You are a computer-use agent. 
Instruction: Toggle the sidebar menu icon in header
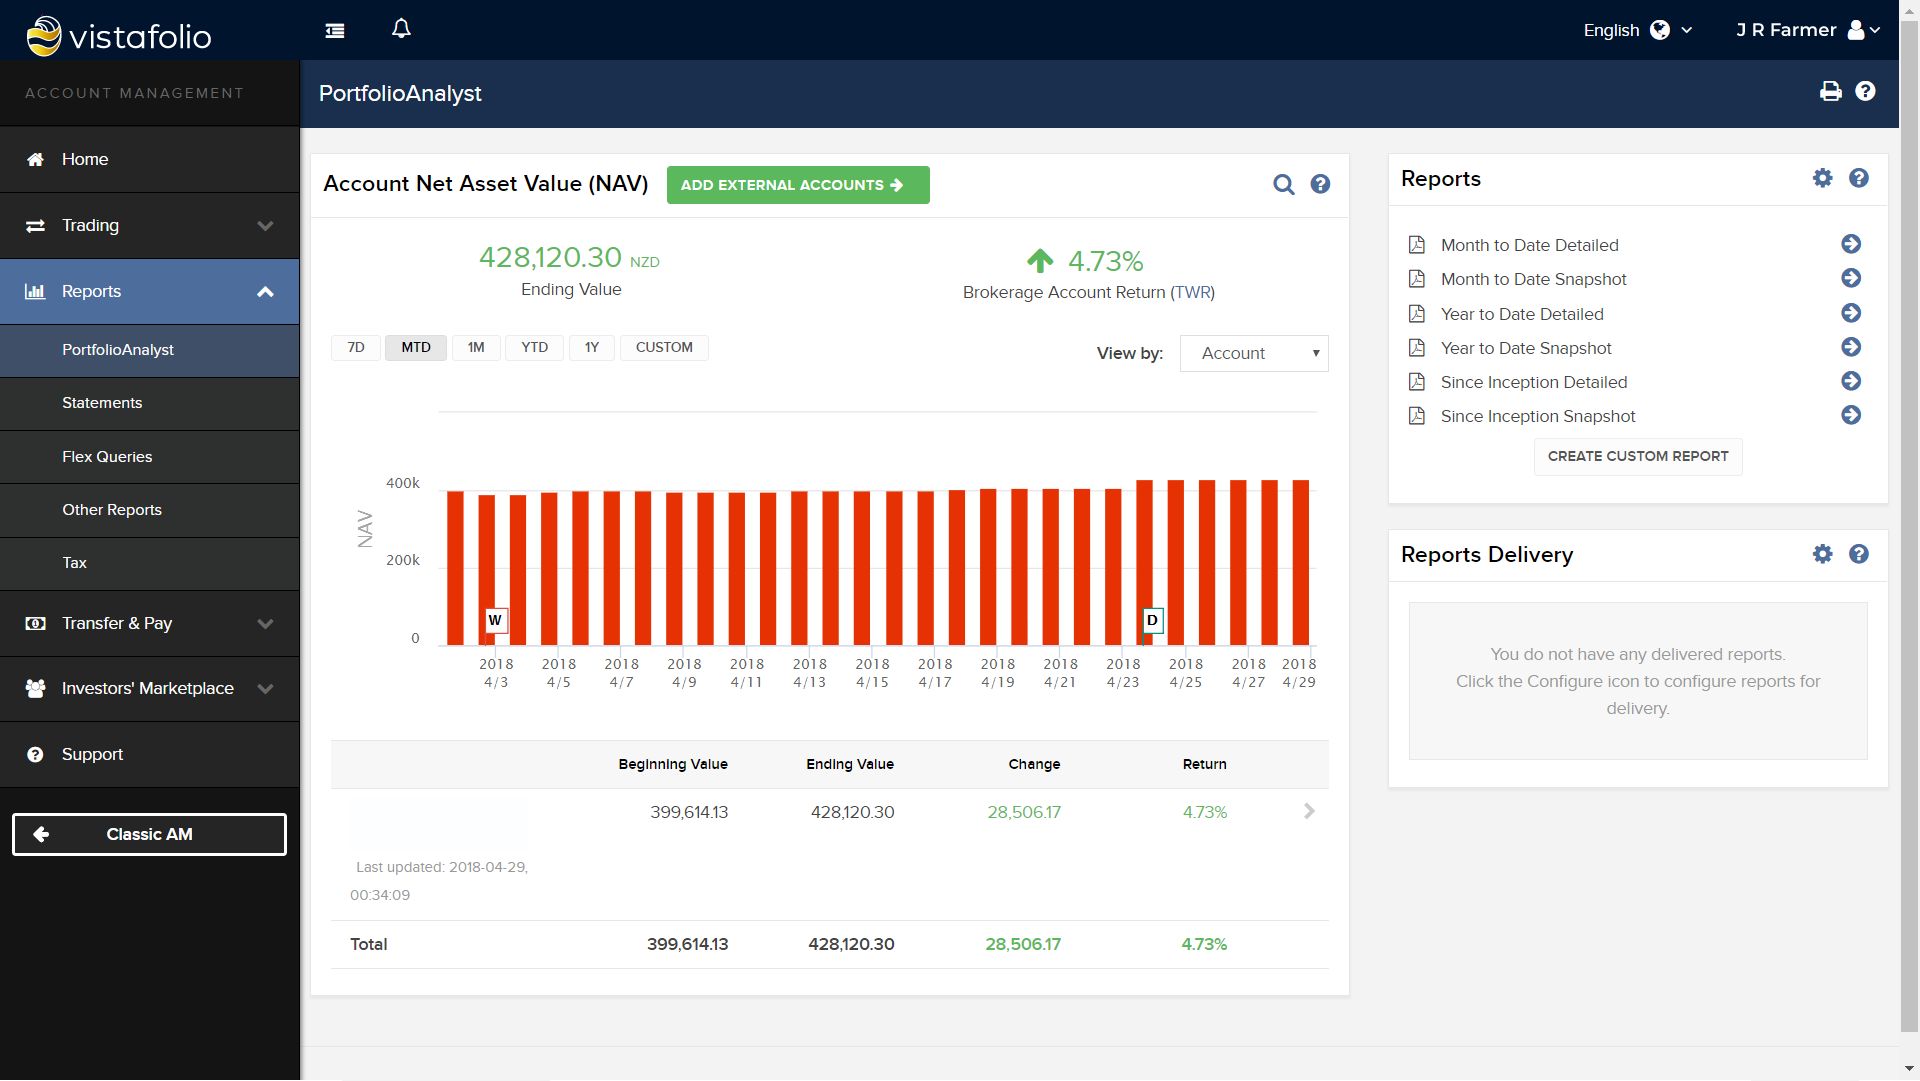[335, 31]
